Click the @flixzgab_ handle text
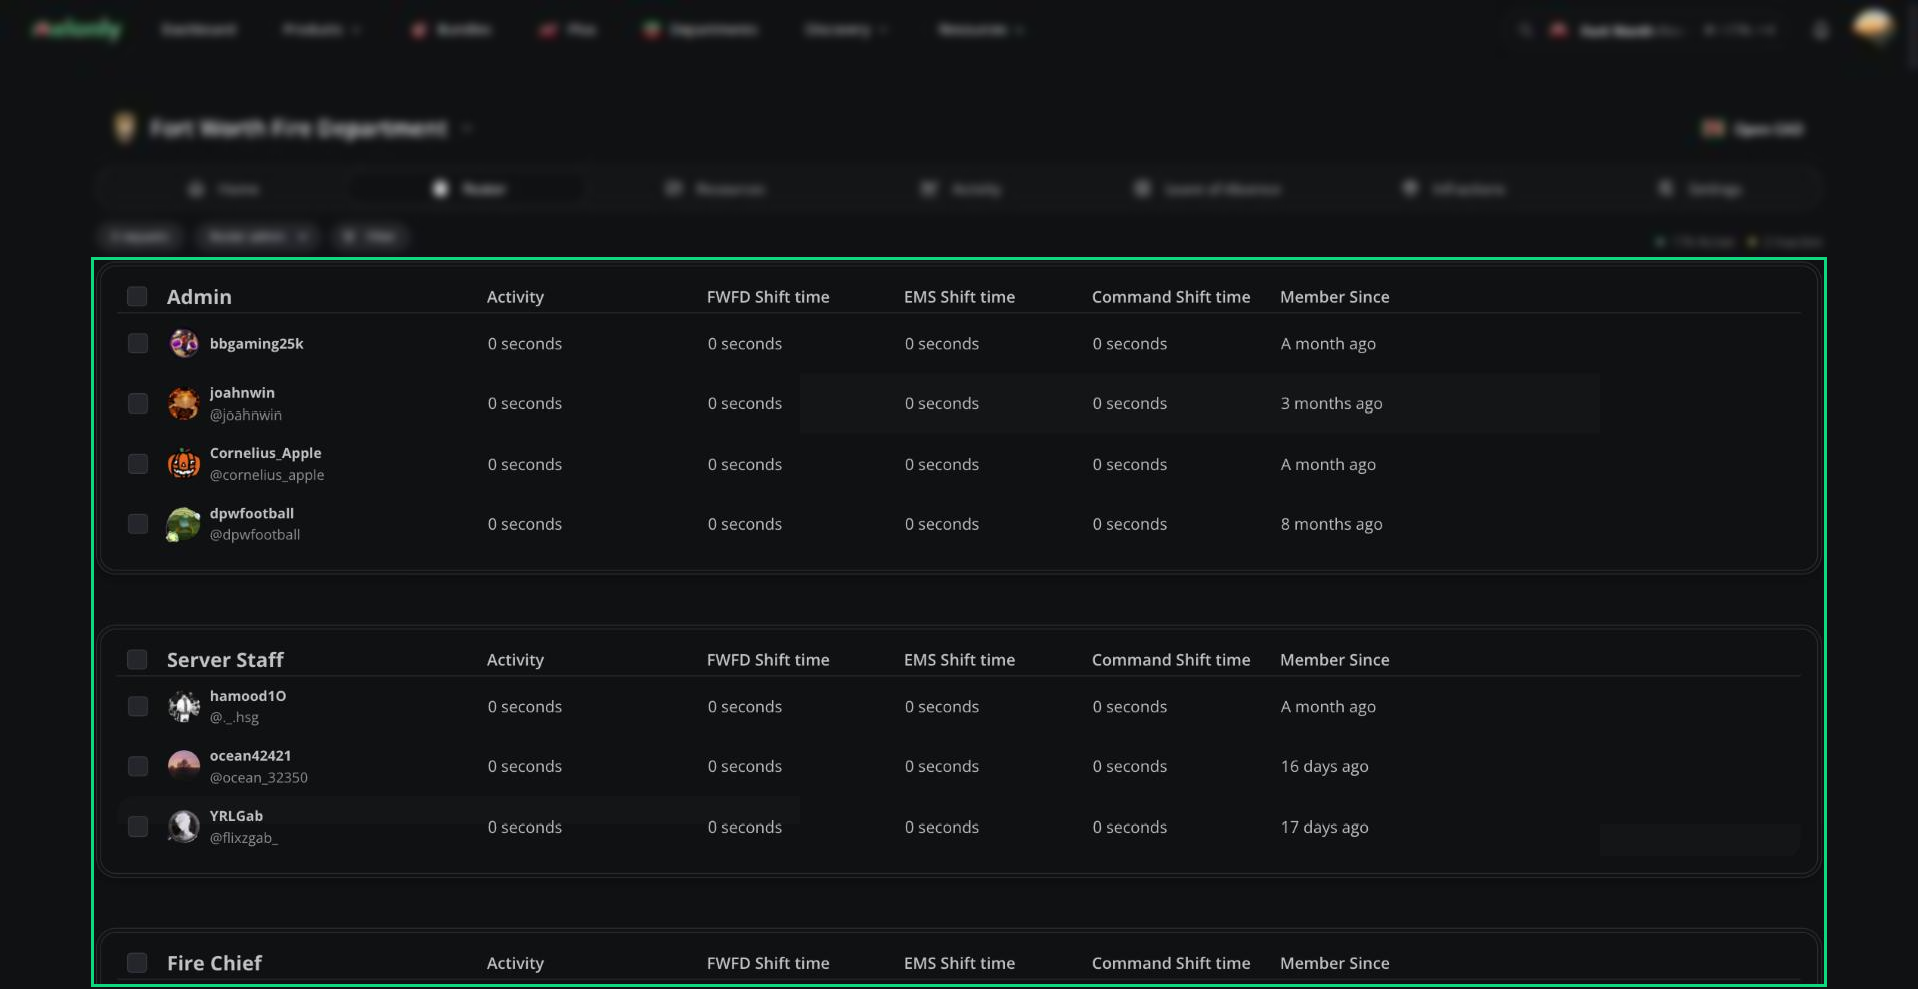This screenshot has height=989, width=1918. (x=244, y=838)
